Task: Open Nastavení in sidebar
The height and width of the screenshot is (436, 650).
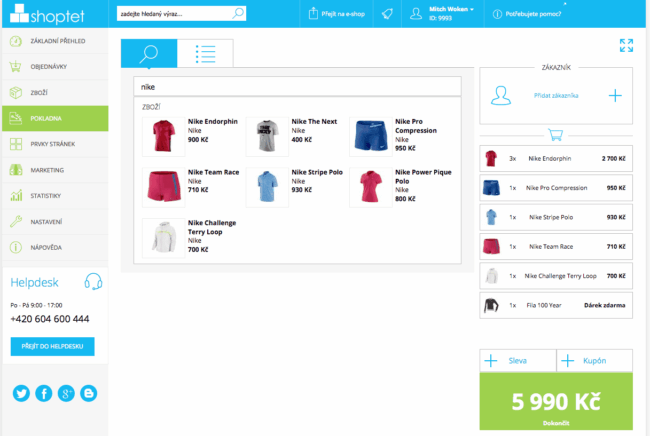Action: [x=55, y=222]
